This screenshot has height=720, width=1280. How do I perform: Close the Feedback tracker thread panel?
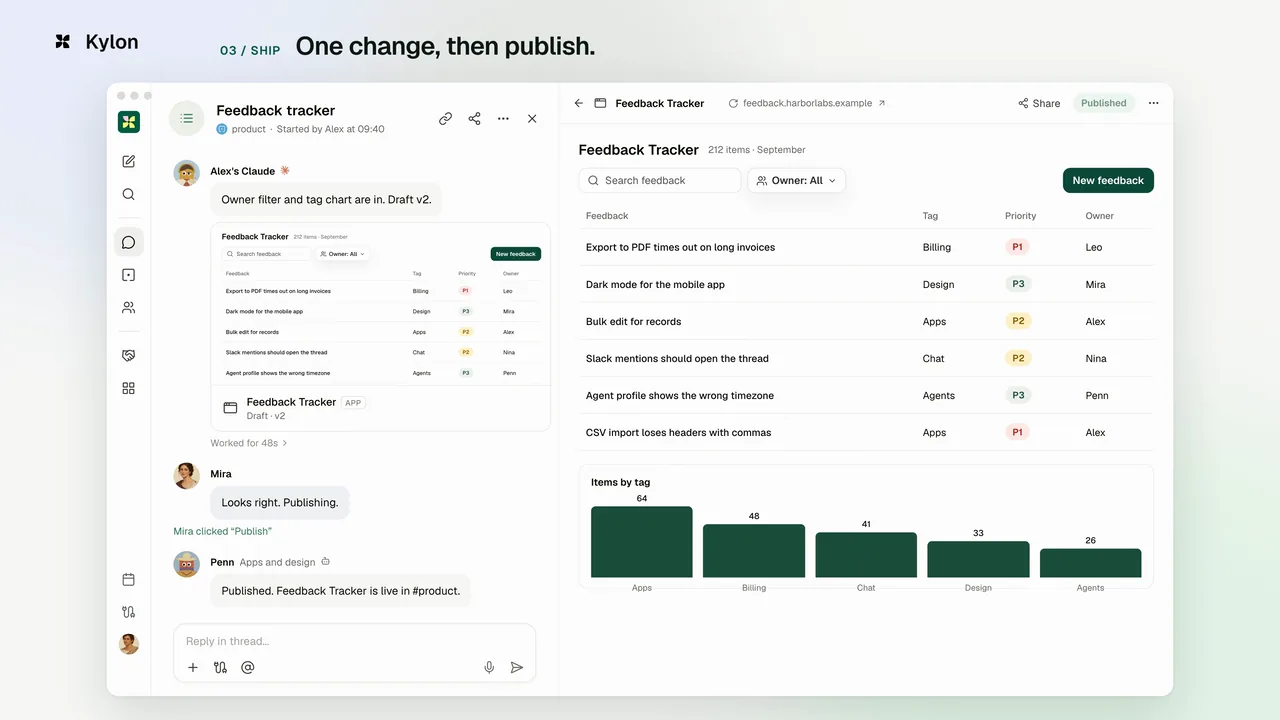click(x=532, y=118)
